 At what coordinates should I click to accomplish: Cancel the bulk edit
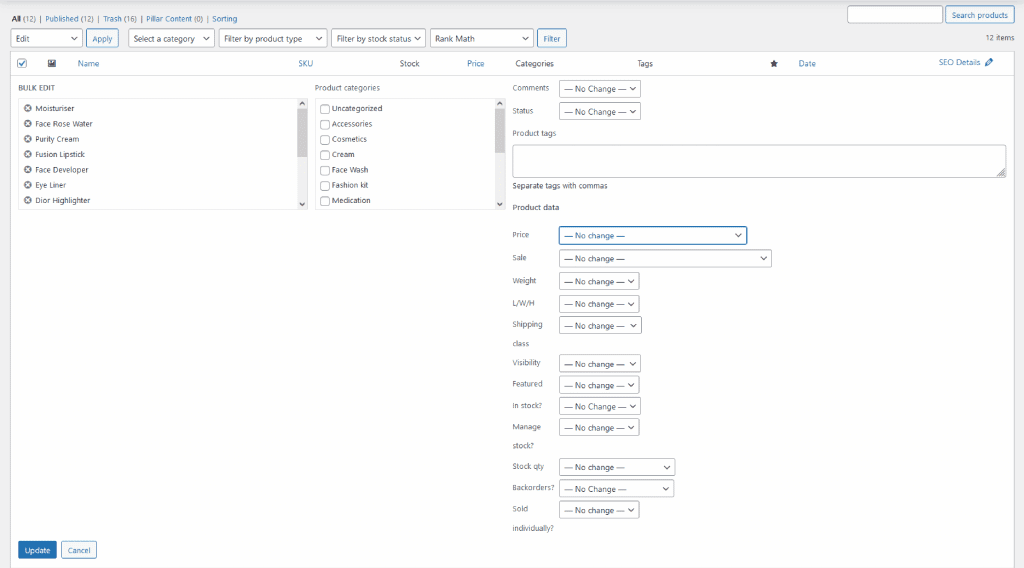click(79, 550)
